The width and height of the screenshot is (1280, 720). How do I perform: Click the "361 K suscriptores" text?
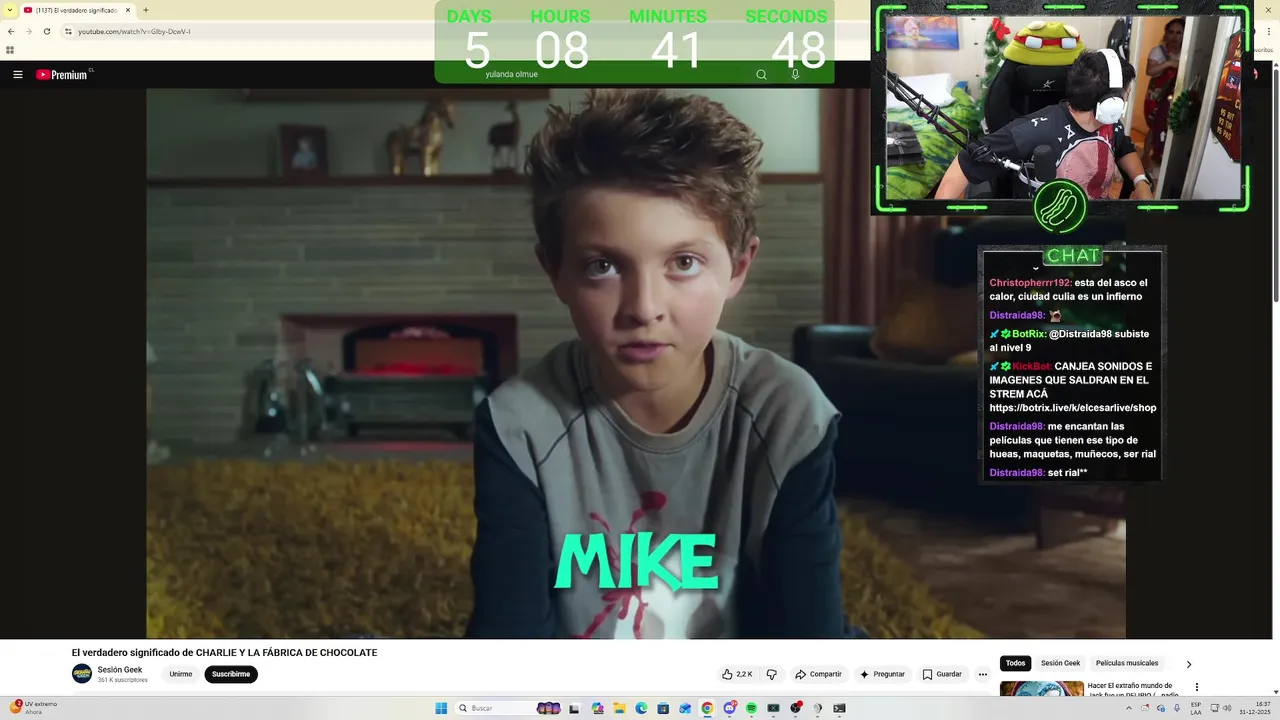pyautogui.click(x=122, y=680)
